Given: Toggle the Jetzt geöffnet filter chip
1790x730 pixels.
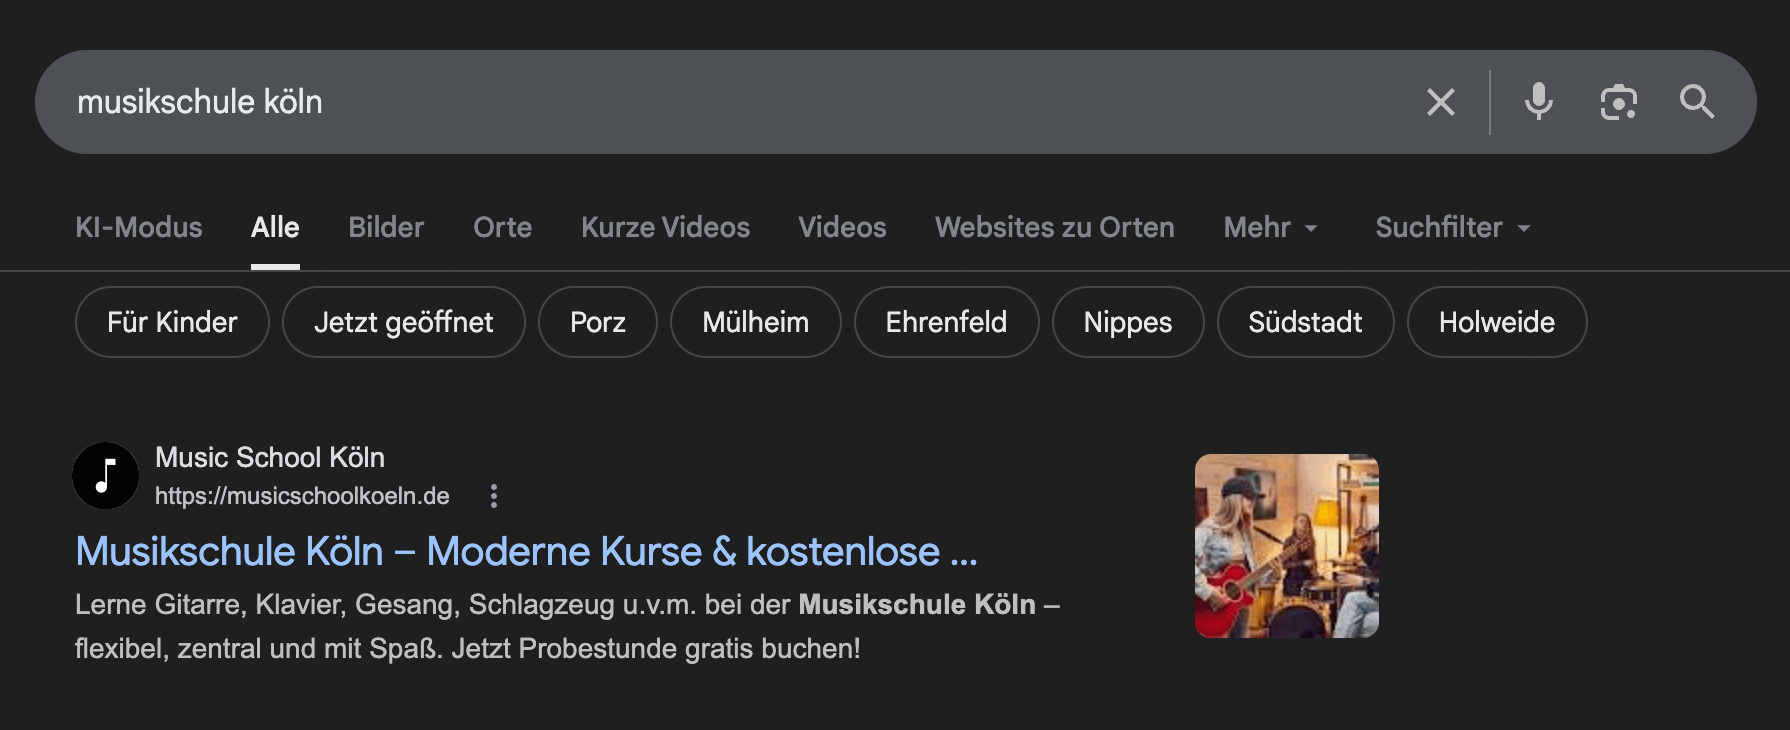Looking at the screenshot, I should click(403, 322).
